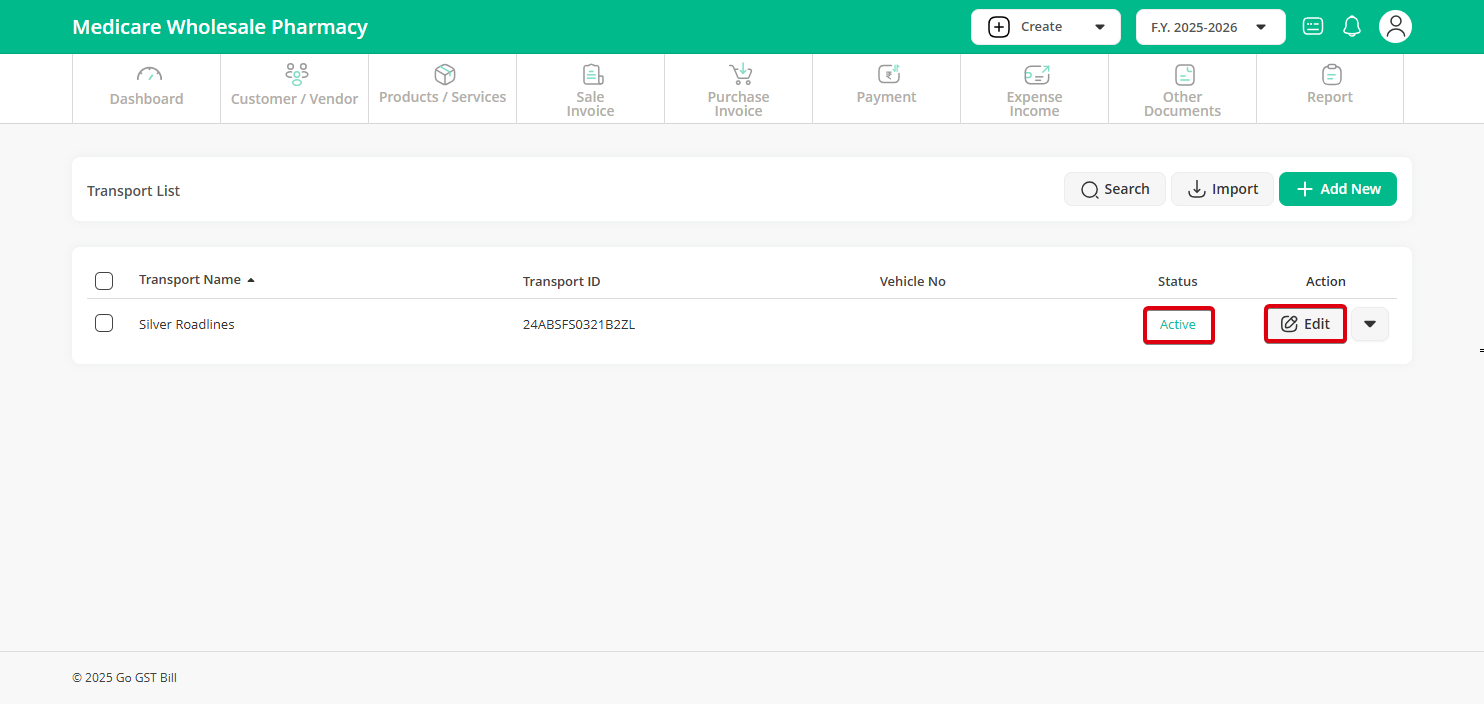Click the plus icon in Add New button
This screenshot has height=704, width=1484.
coord(1304,189)
